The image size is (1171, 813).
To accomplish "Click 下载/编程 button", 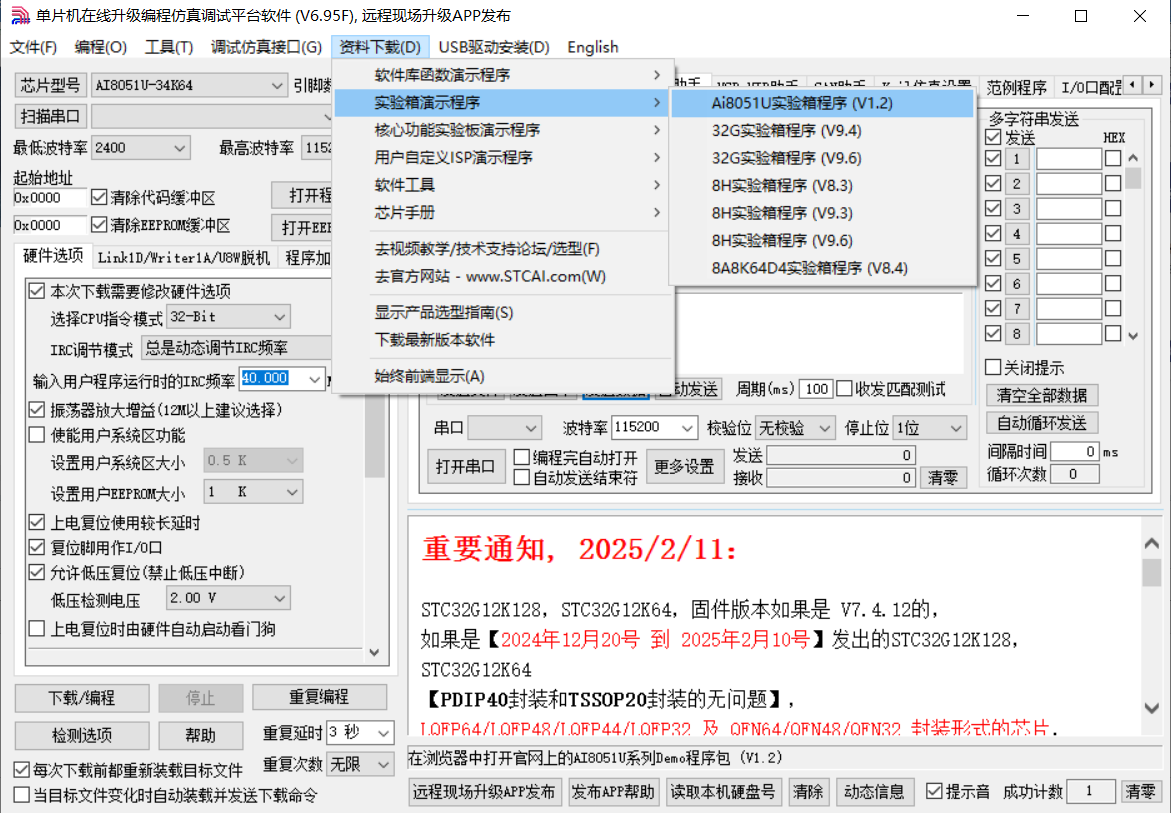I will coord(81,698).
